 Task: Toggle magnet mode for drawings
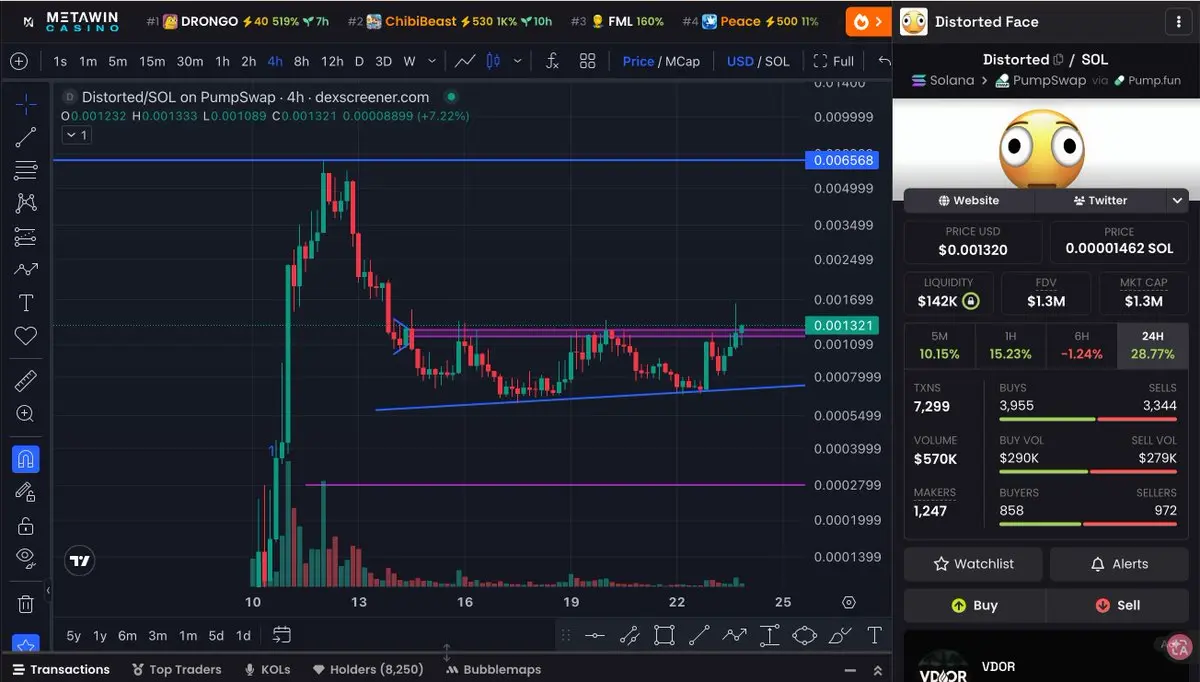click(x=26, y=459)
